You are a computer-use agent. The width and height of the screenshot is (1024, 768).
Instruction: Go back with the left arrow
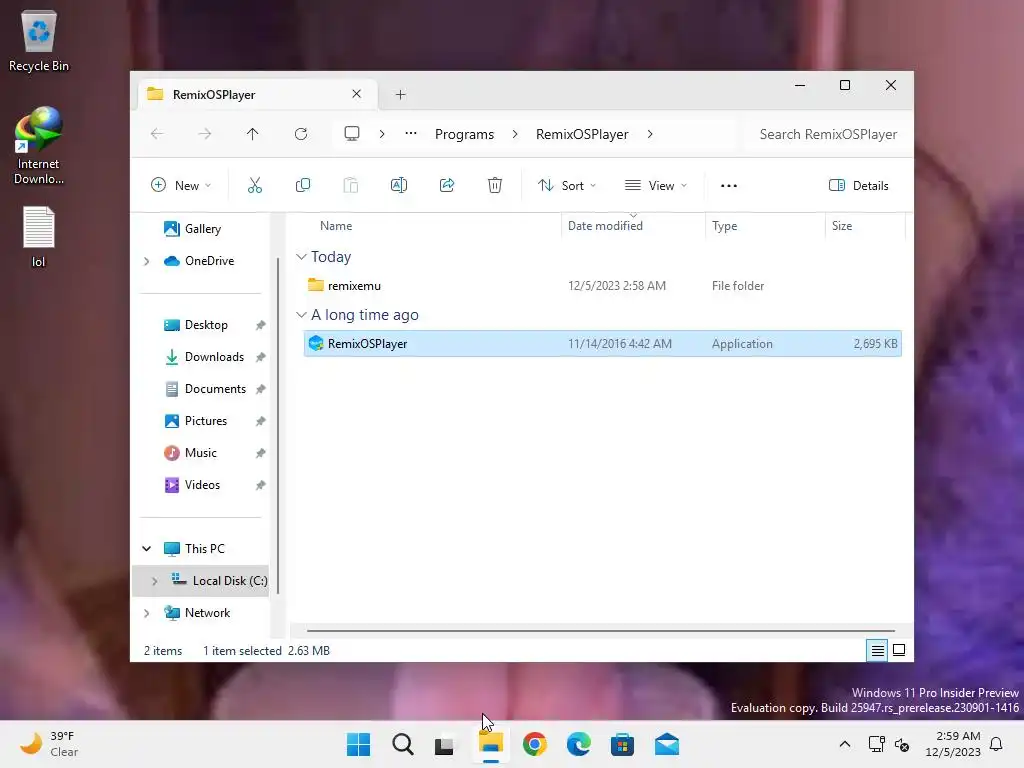(x=157, y=134)
